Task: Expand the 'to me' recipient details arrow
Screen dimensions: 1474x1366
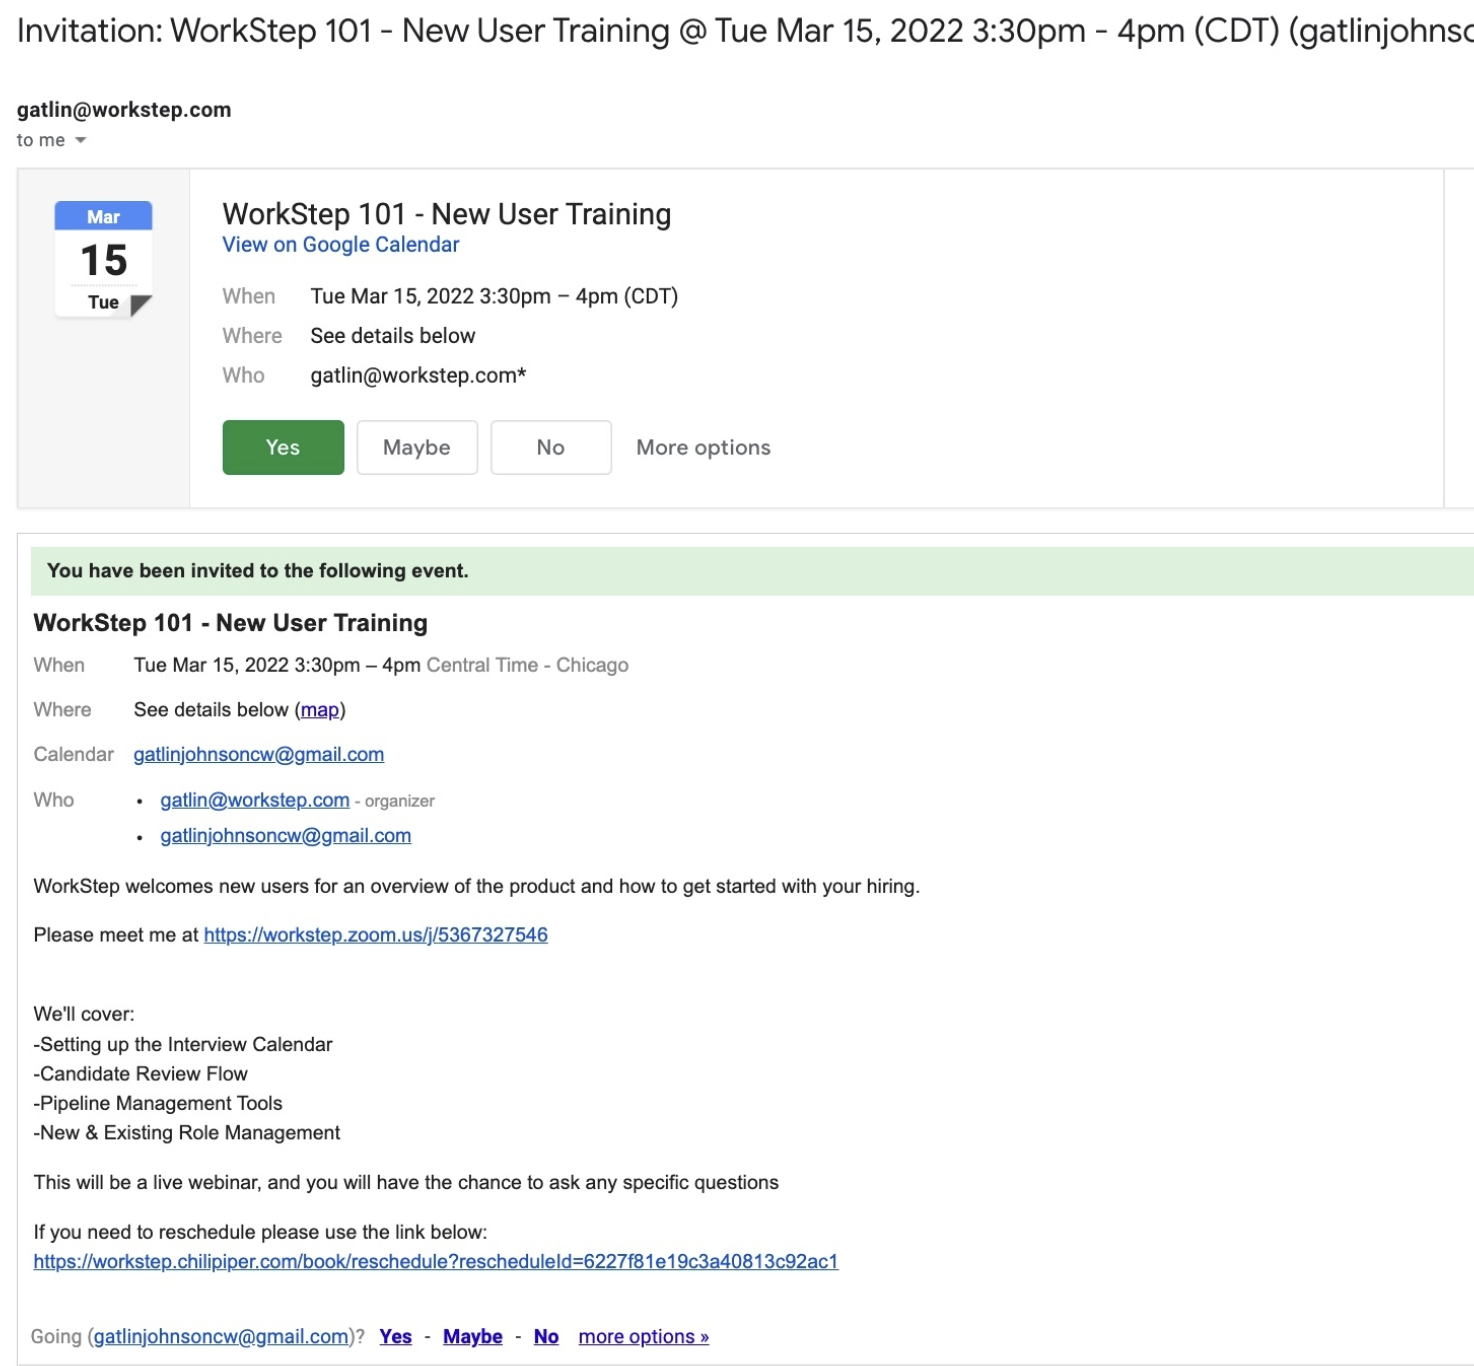Action: click(81, 140)
